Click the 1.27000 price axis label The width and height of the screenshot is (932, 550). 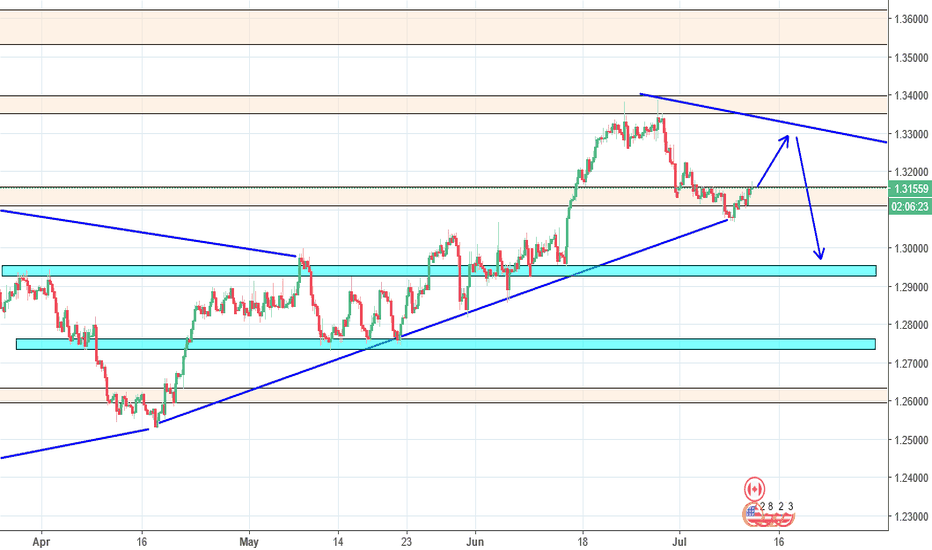pyautogui.click(x=911, y=363)
